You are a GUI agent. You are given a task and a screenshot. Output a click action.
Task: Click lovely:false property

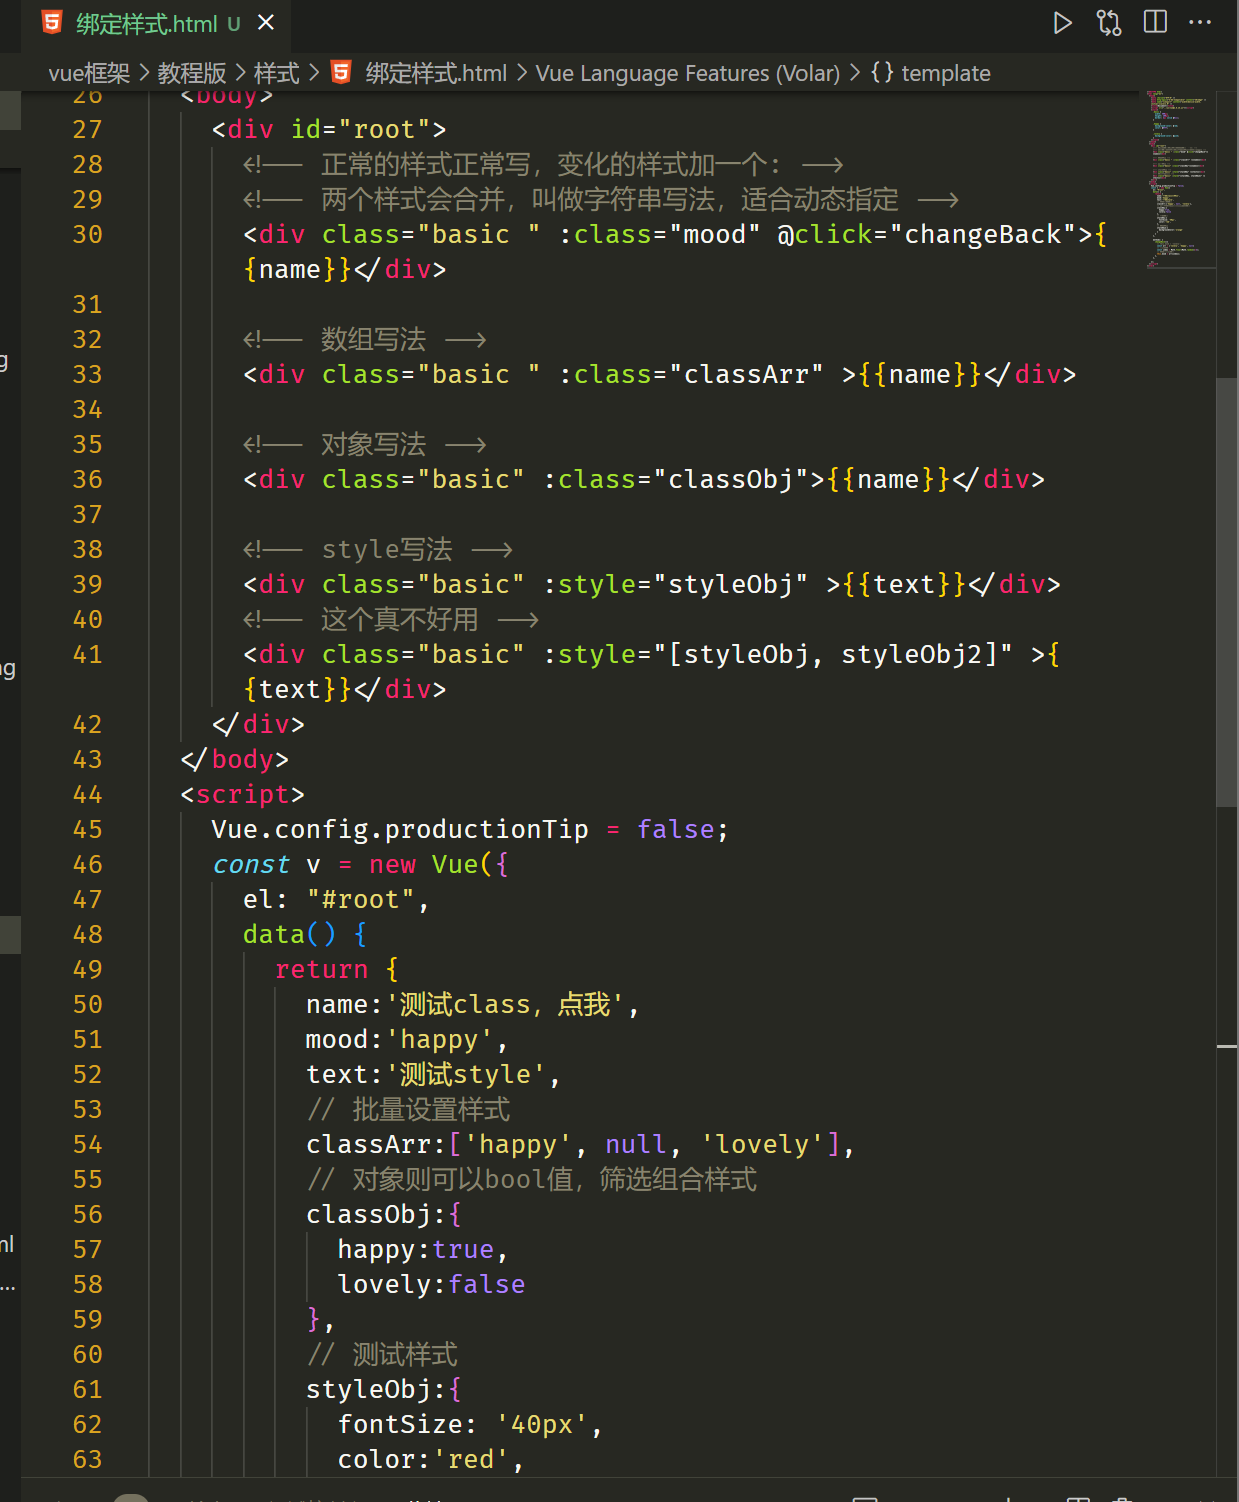[x=431, y=1284]
